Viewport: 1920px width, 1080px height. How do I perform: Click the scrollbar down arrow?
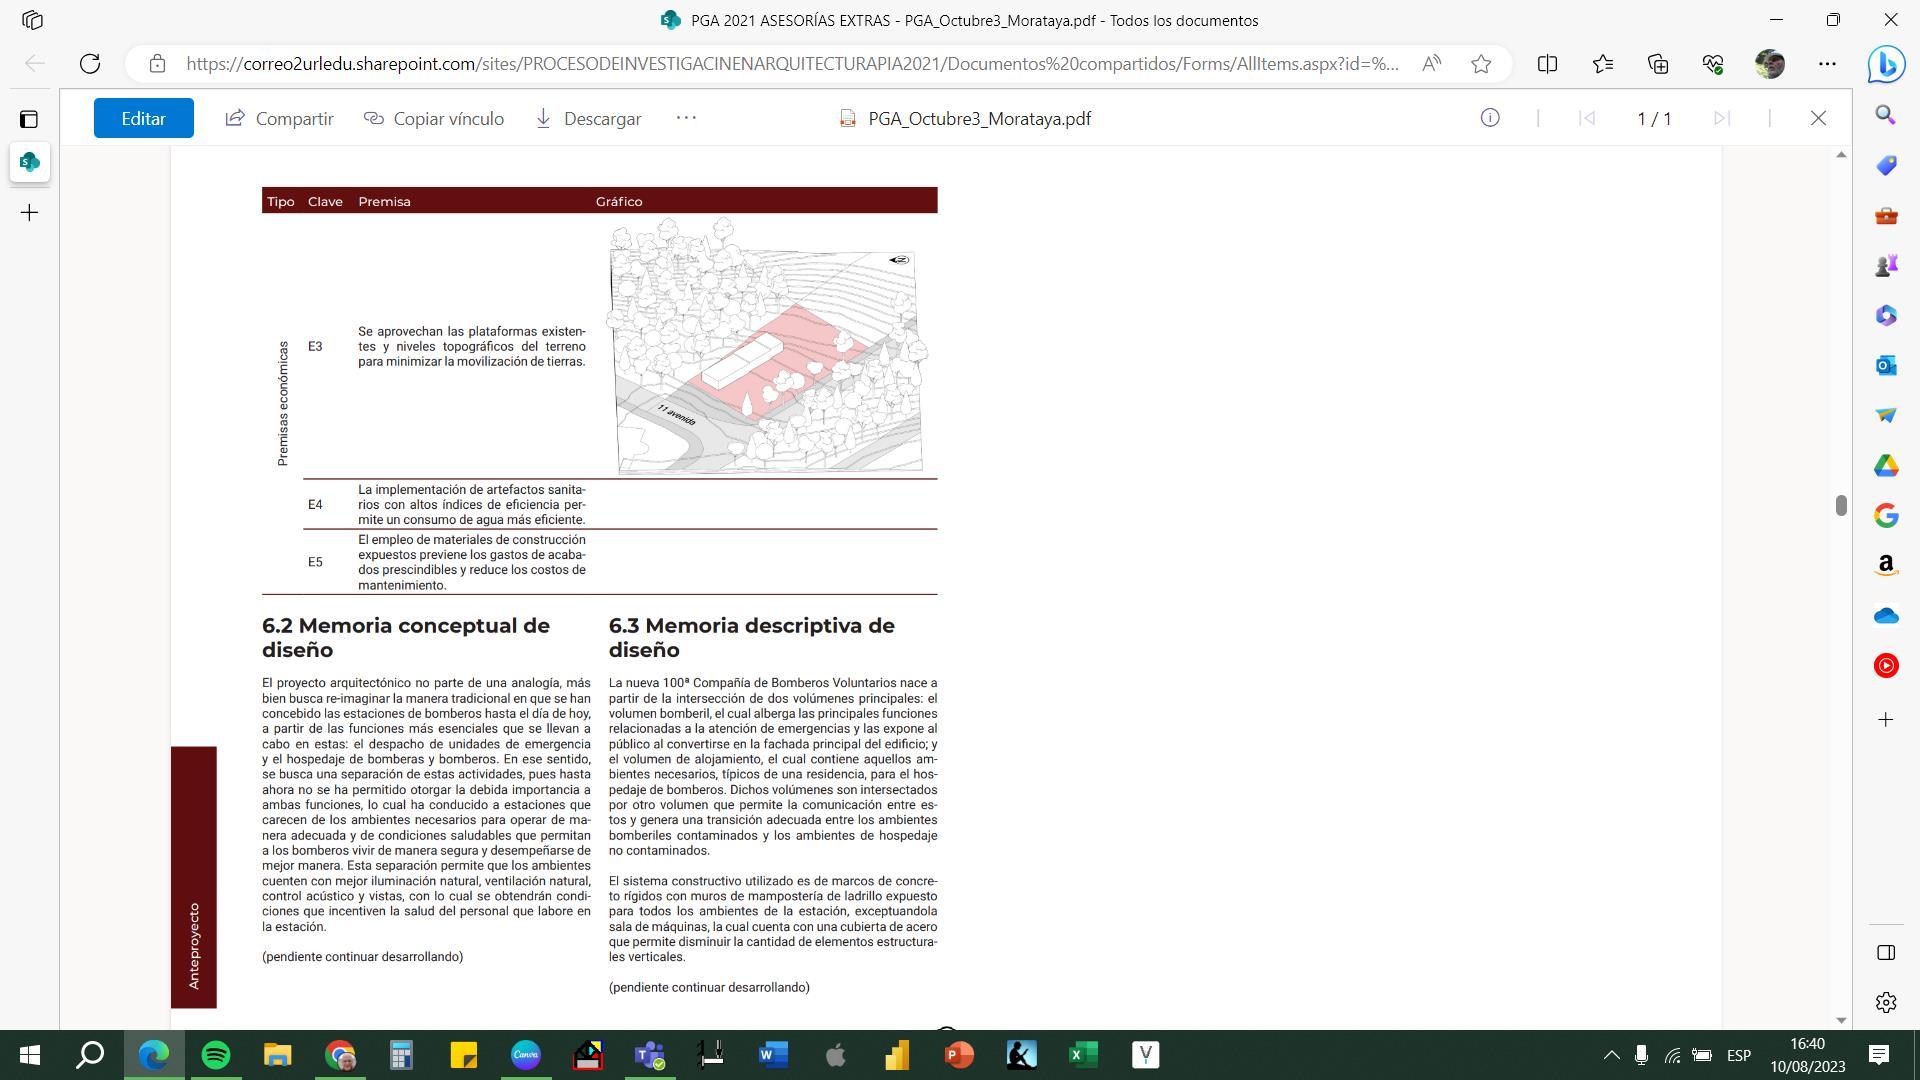click(1840, 1020)
